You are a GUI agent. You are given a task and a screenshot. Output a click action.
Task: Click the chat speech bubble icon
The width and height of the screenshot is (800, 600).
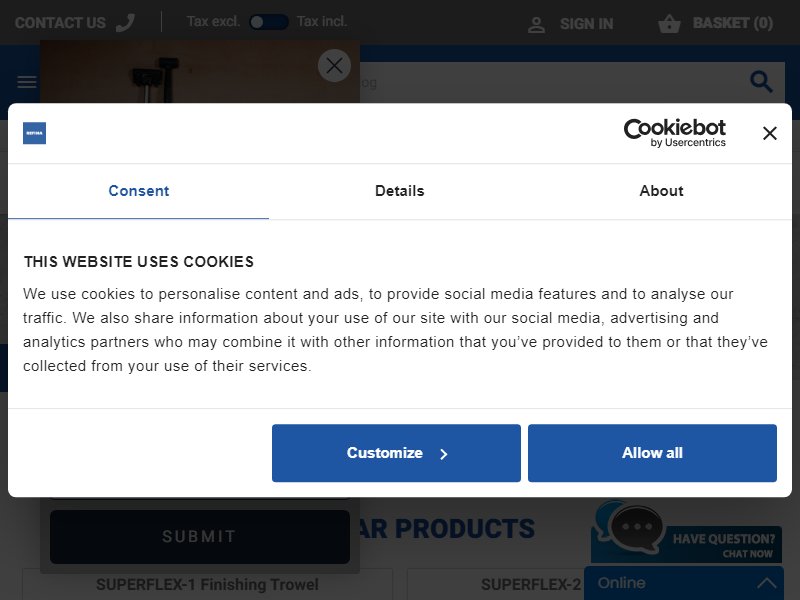click(636, 529)
